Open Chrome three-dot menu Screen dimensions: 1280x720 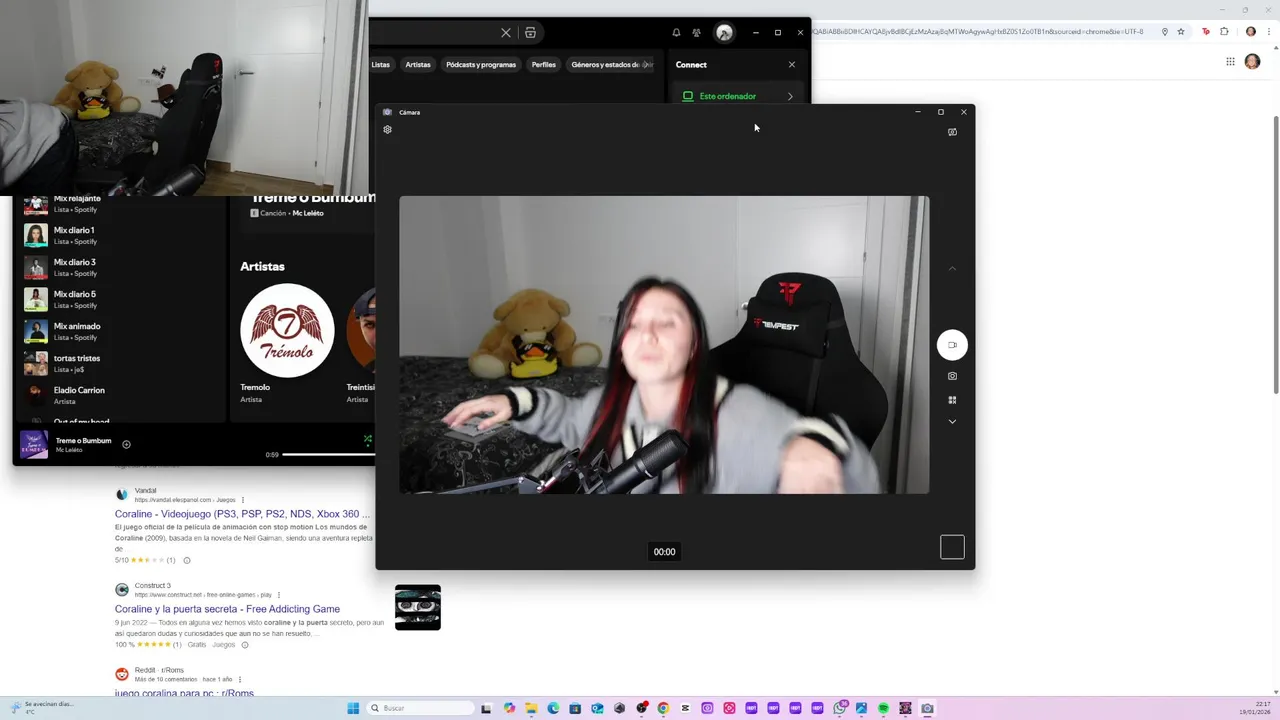tap(1269, 32)
